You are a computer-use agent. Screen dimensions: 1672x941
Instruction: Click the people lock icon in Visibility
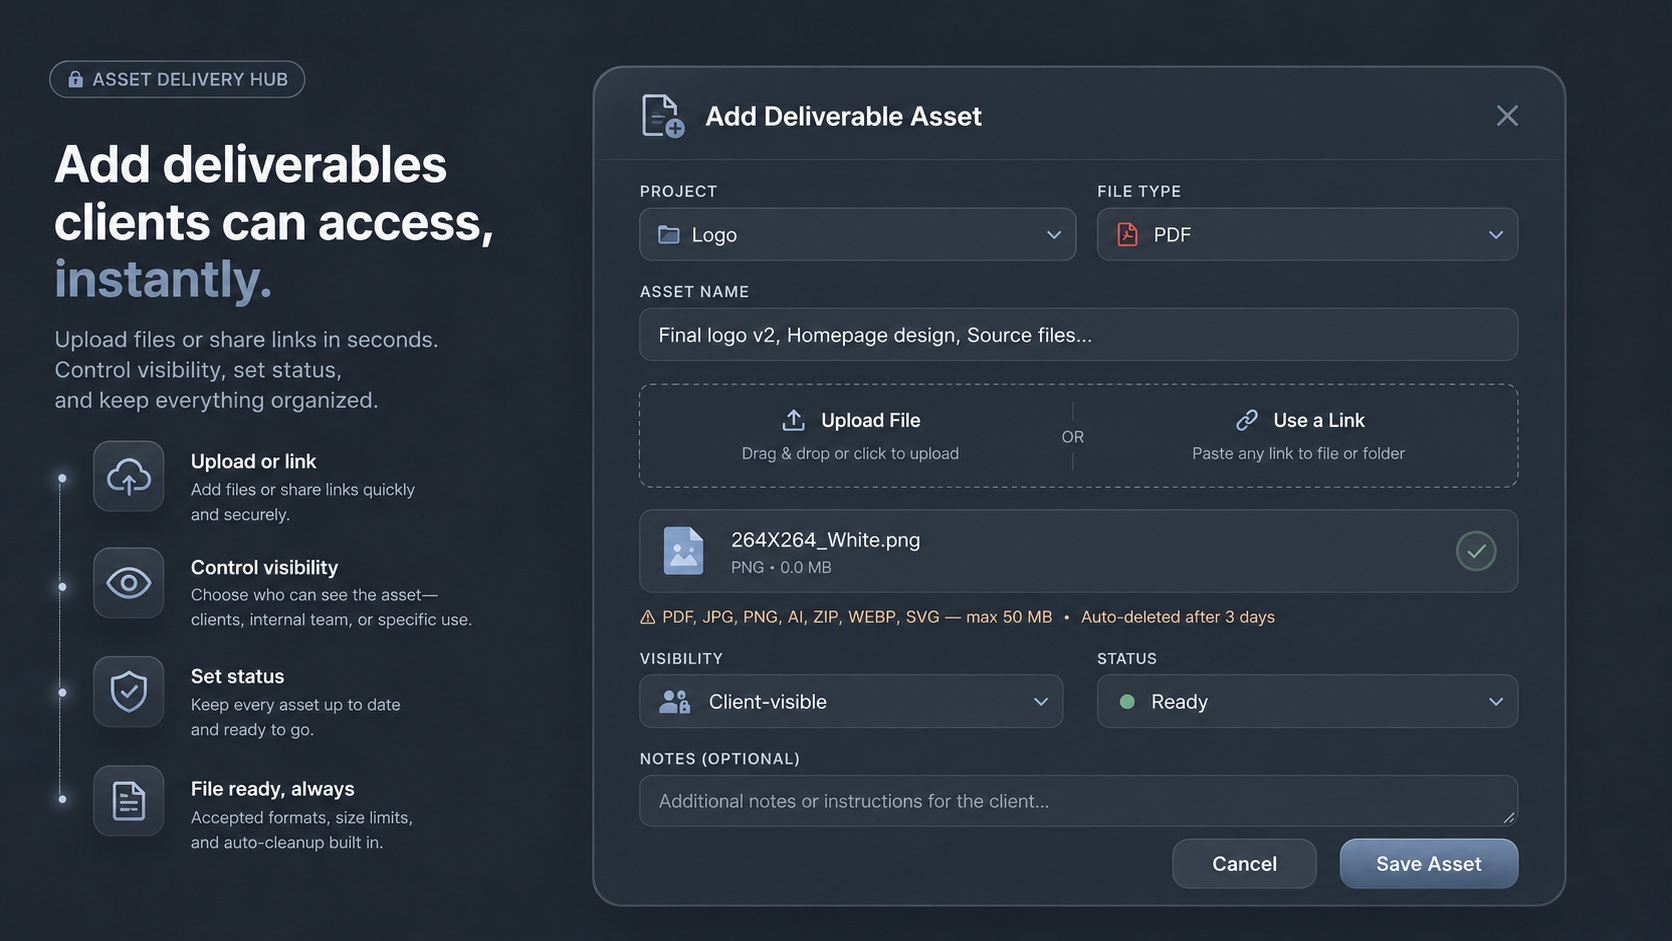pos(675,702)
